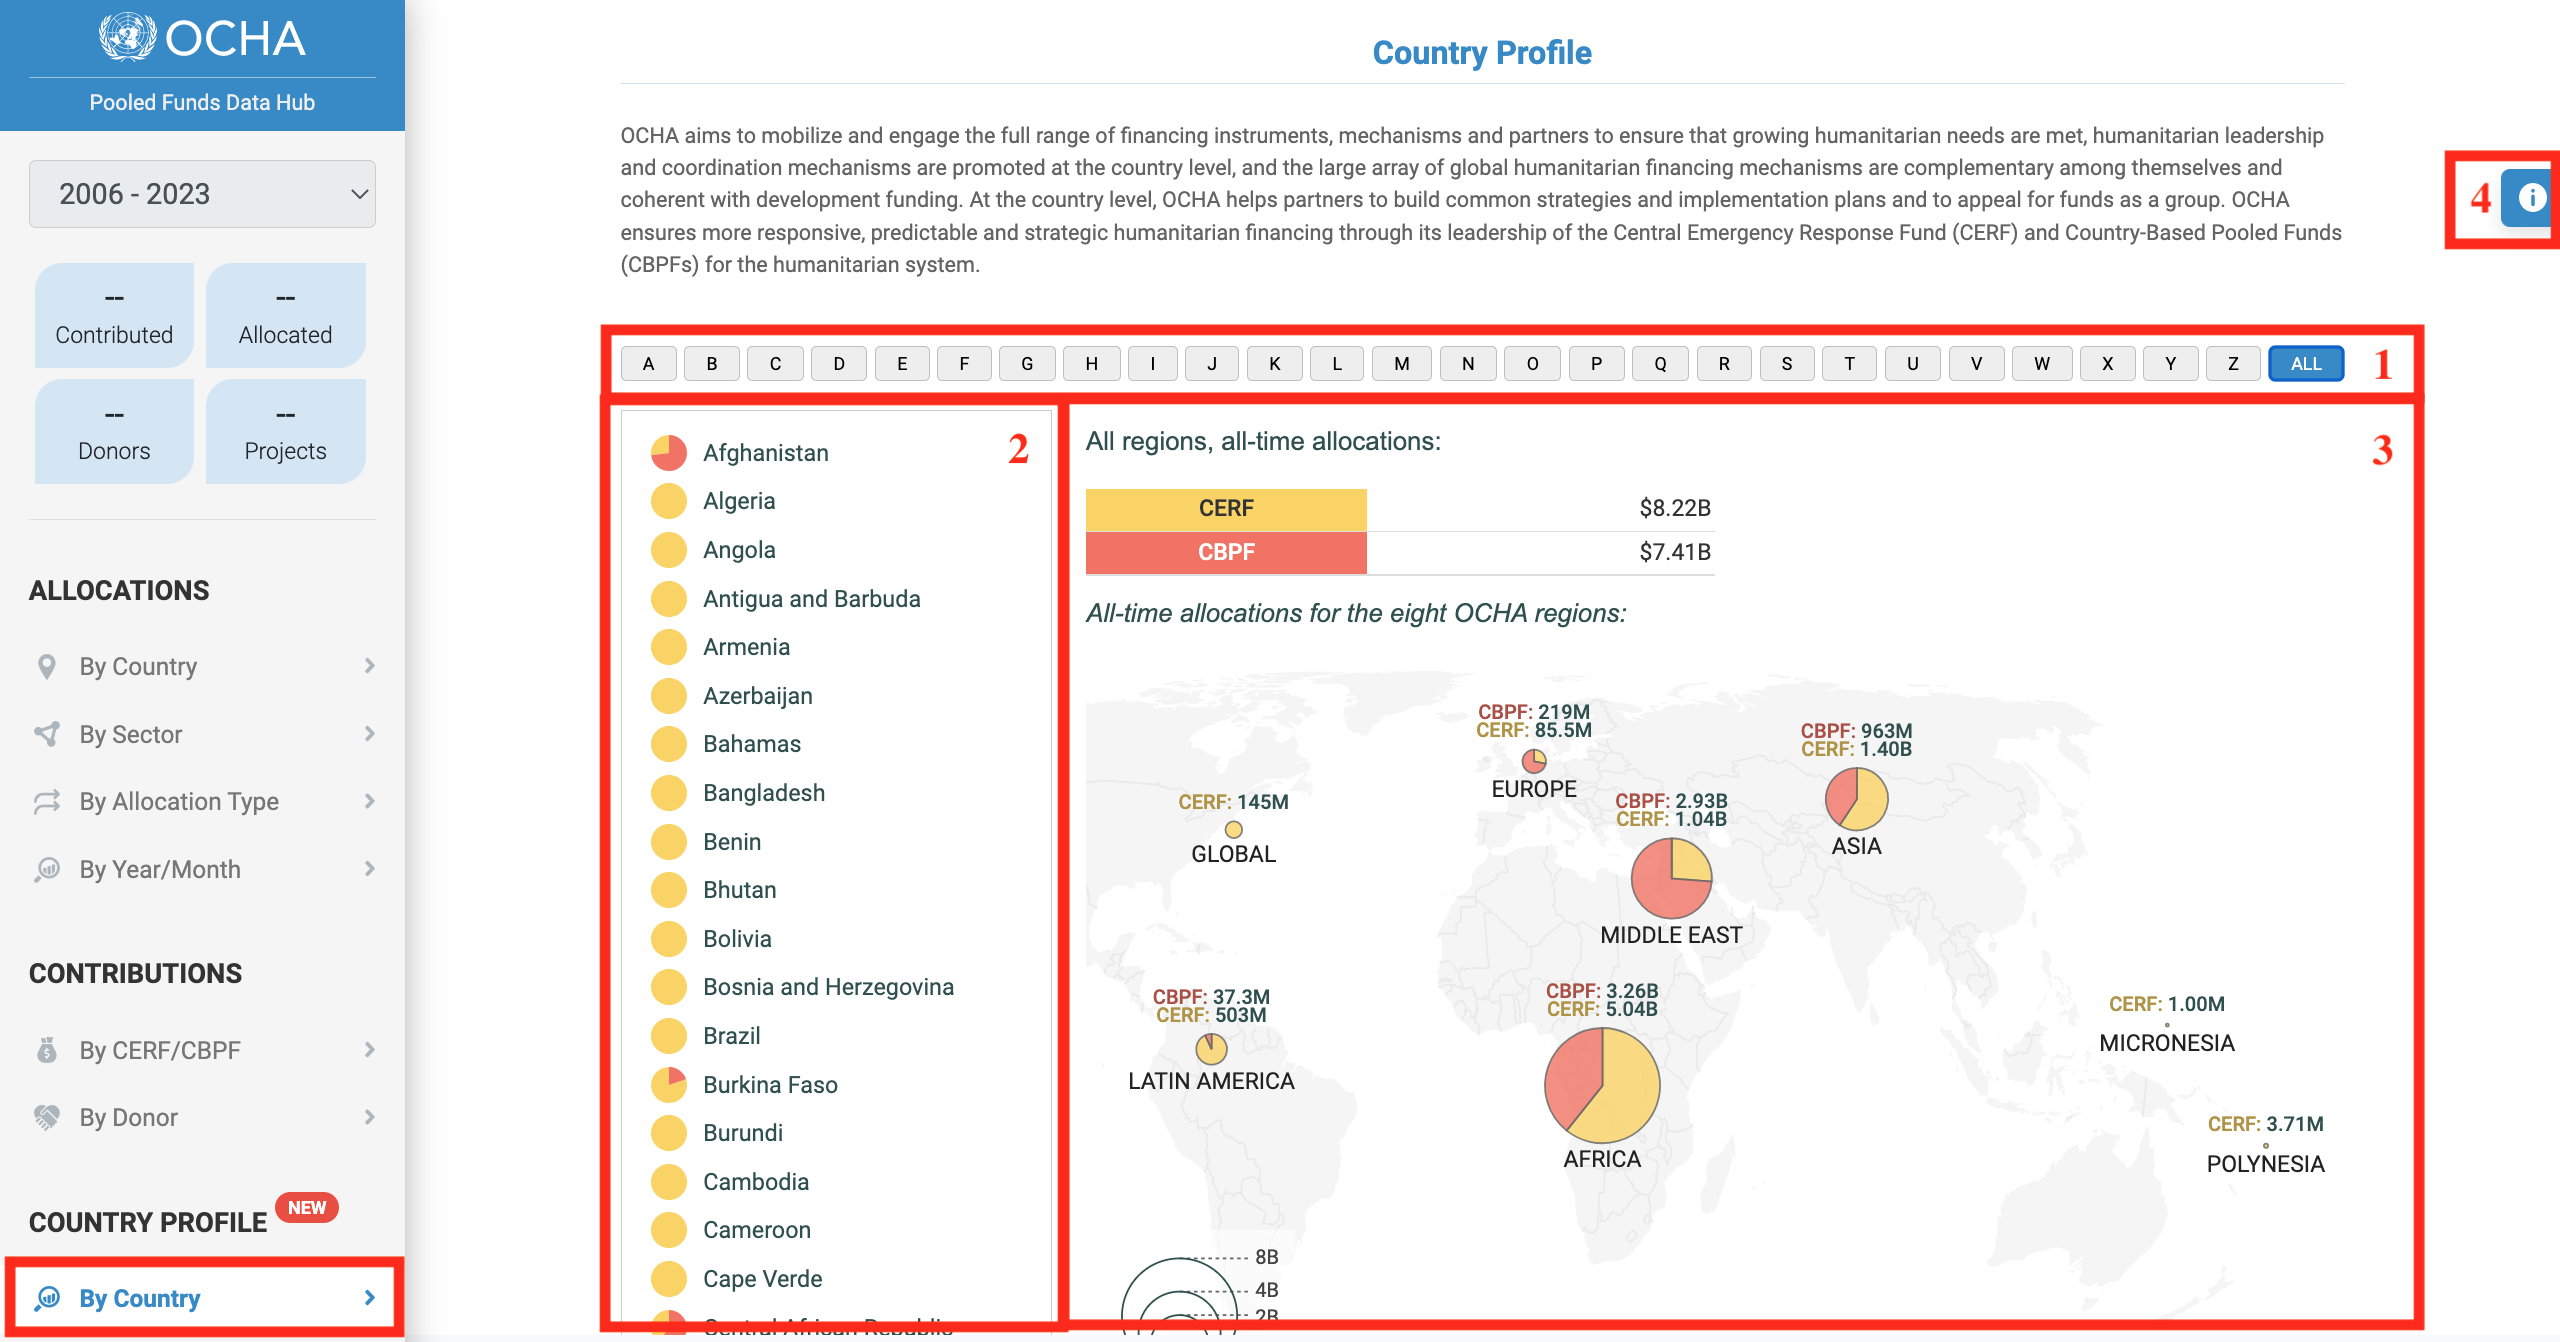Click the By CERF/CBPF money bag icon

click(46, 1050)
